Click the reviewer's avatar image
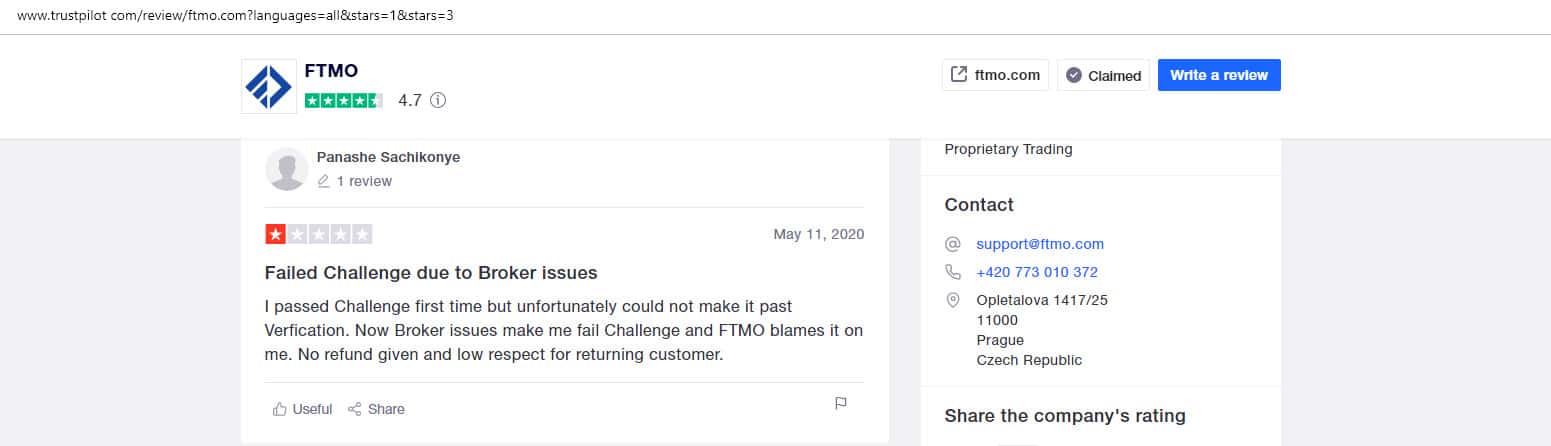 click(x=287, y=169)
